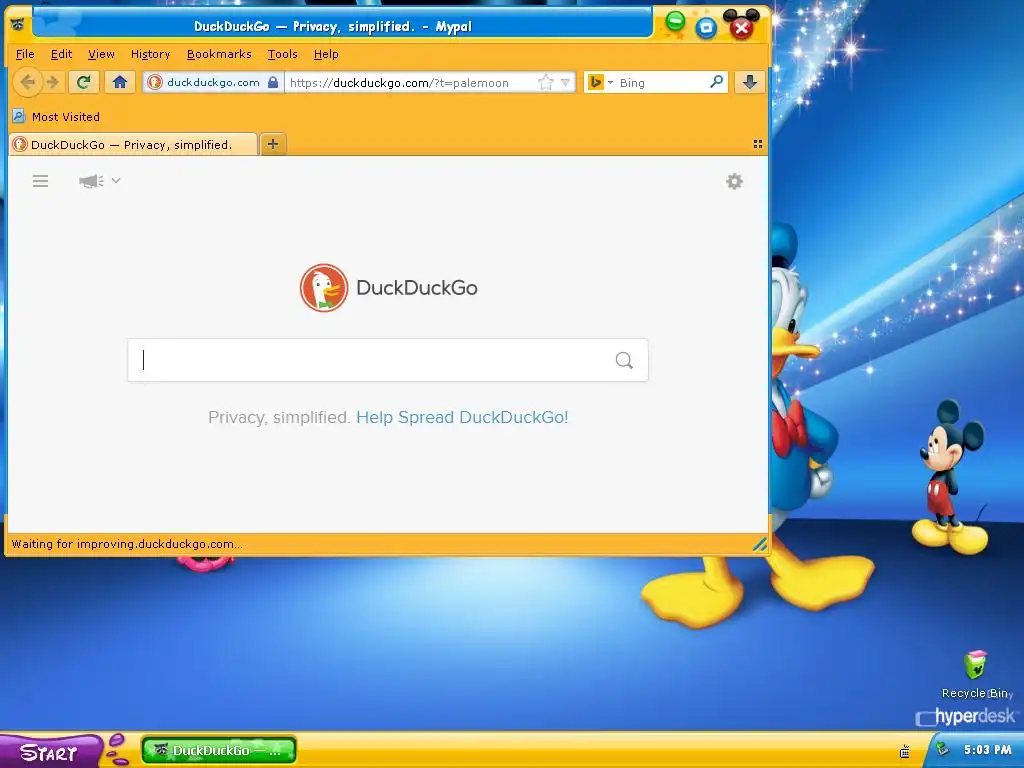Open the History menu
Screen dimensions: 1024x768
pos(150,54)
